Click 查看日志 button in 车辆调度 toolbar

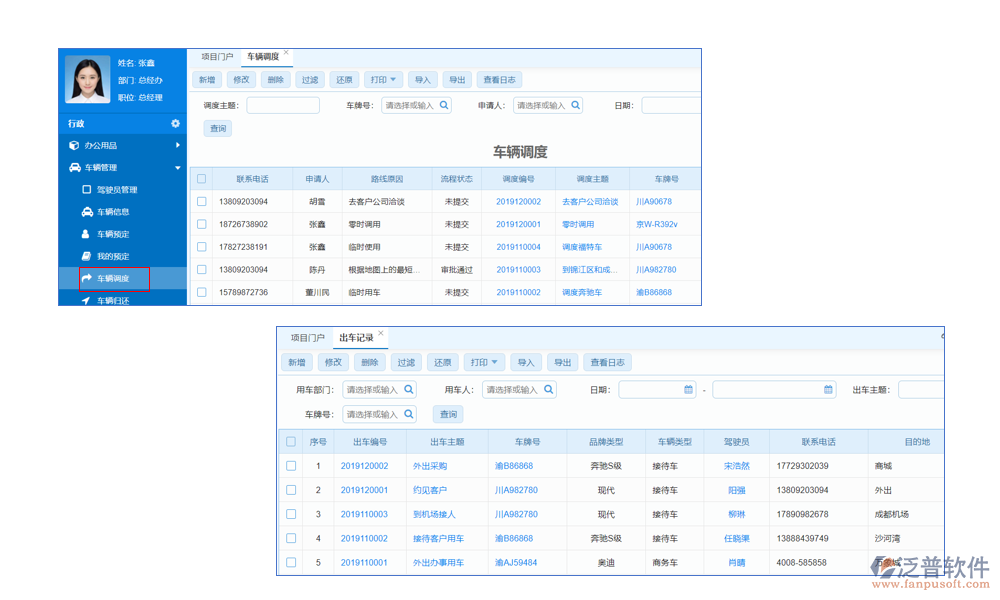tap(499, 80)
